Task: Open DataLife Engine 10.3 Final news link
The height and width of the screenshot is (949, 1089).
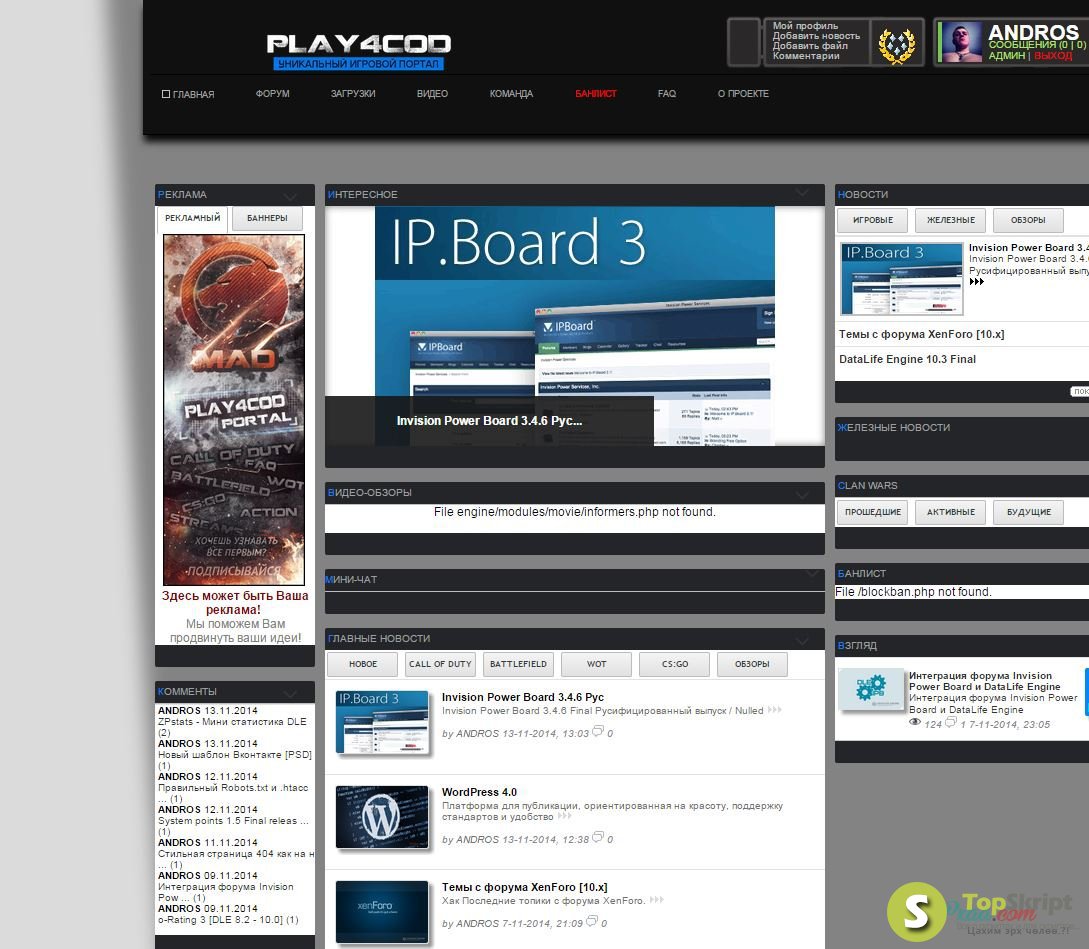Action: [907, 359]
